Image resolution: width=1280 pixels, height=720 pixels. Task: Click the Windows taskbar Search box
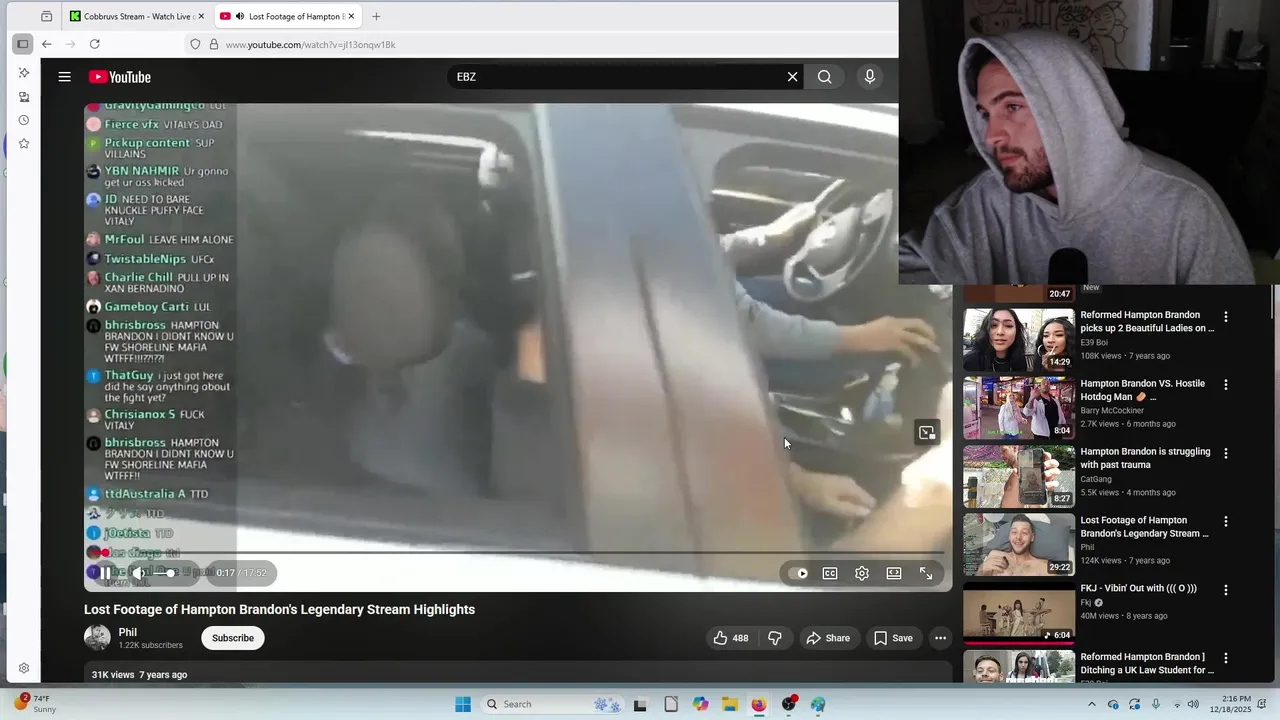550,704
